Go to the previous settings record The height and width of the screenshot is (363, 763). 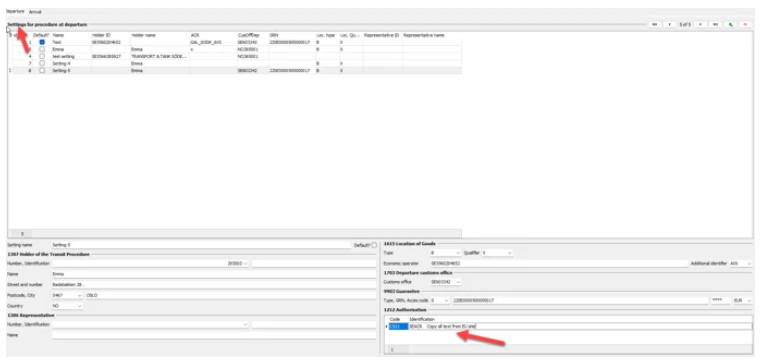(670, 24)
